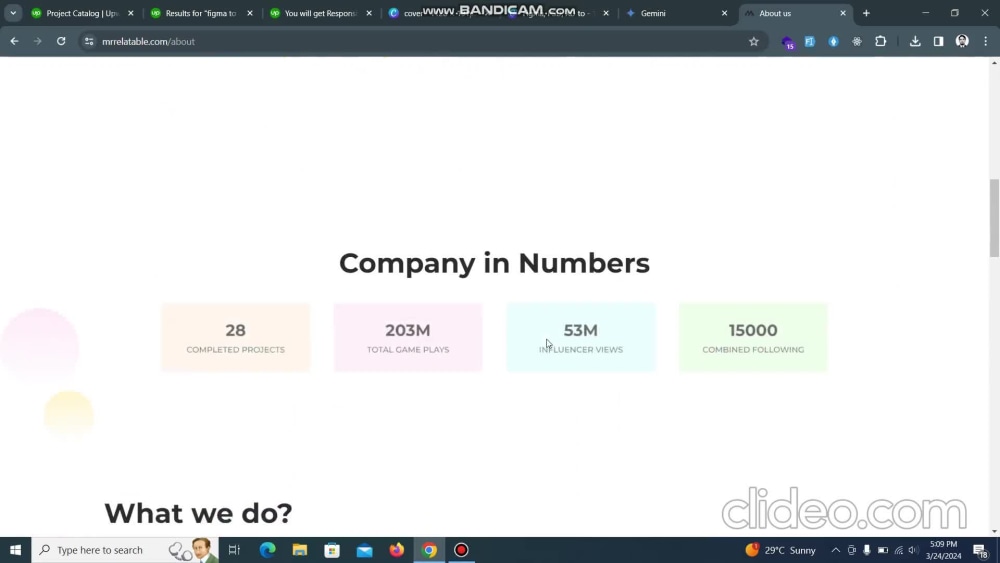The width and height of the screenshot is (1000, 563).
Task: Launch Microsoft Edge from the taskbar
Action: 267,550
